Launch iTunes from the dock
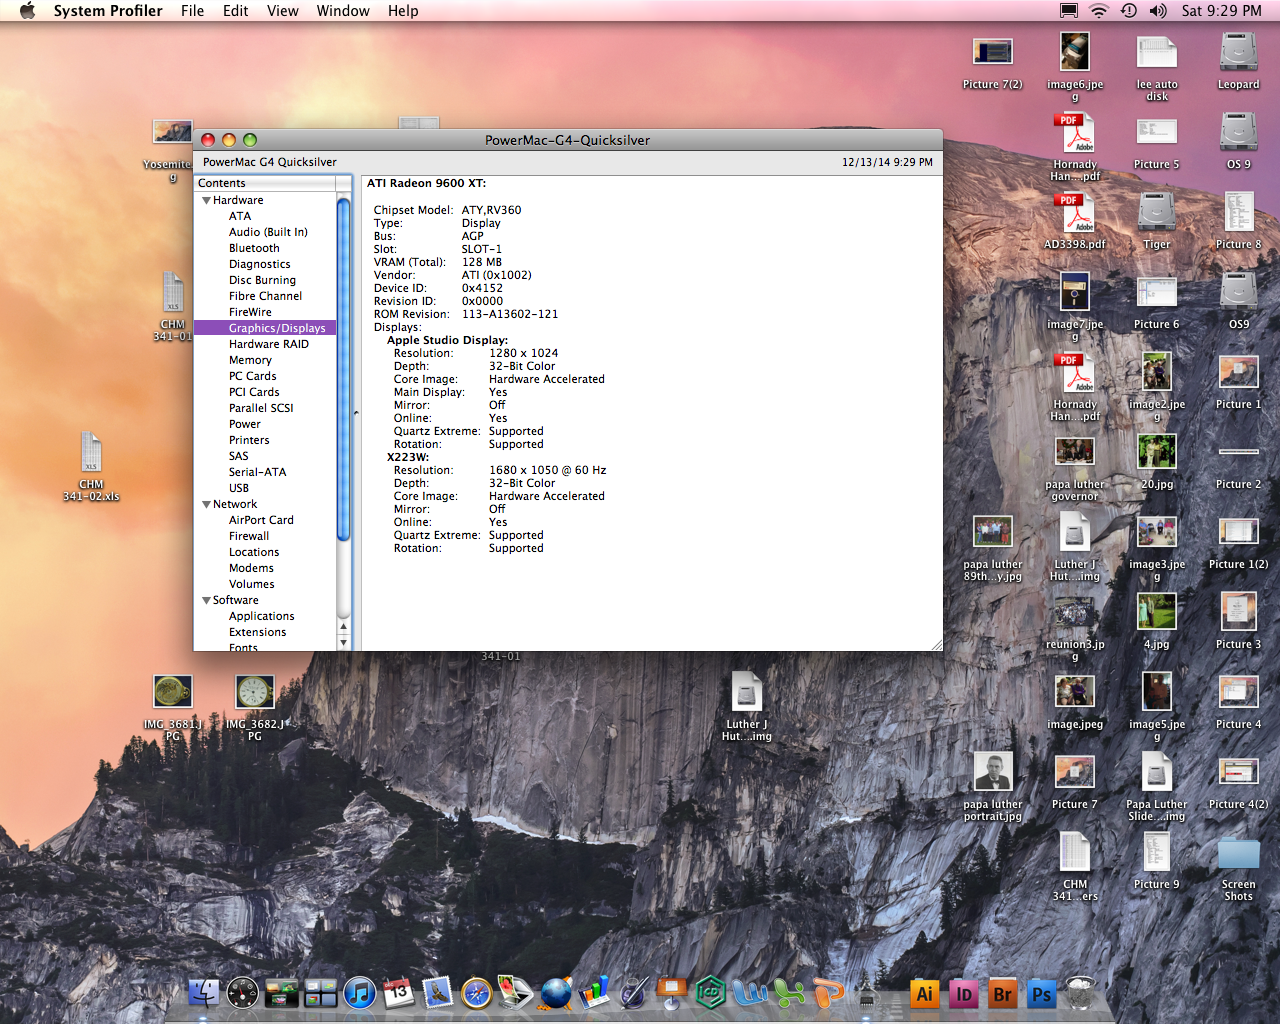The image size is (1280, 1024). [x=360, y=992]
